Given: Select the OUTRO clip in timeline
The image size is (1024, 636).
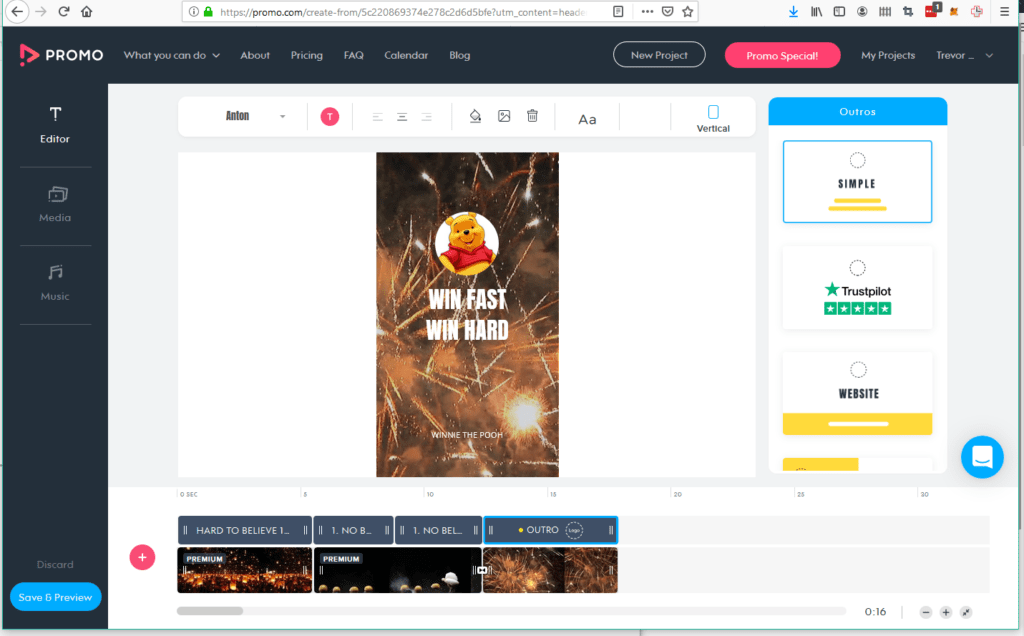Looking at the screenshot, I should [550, 530].
